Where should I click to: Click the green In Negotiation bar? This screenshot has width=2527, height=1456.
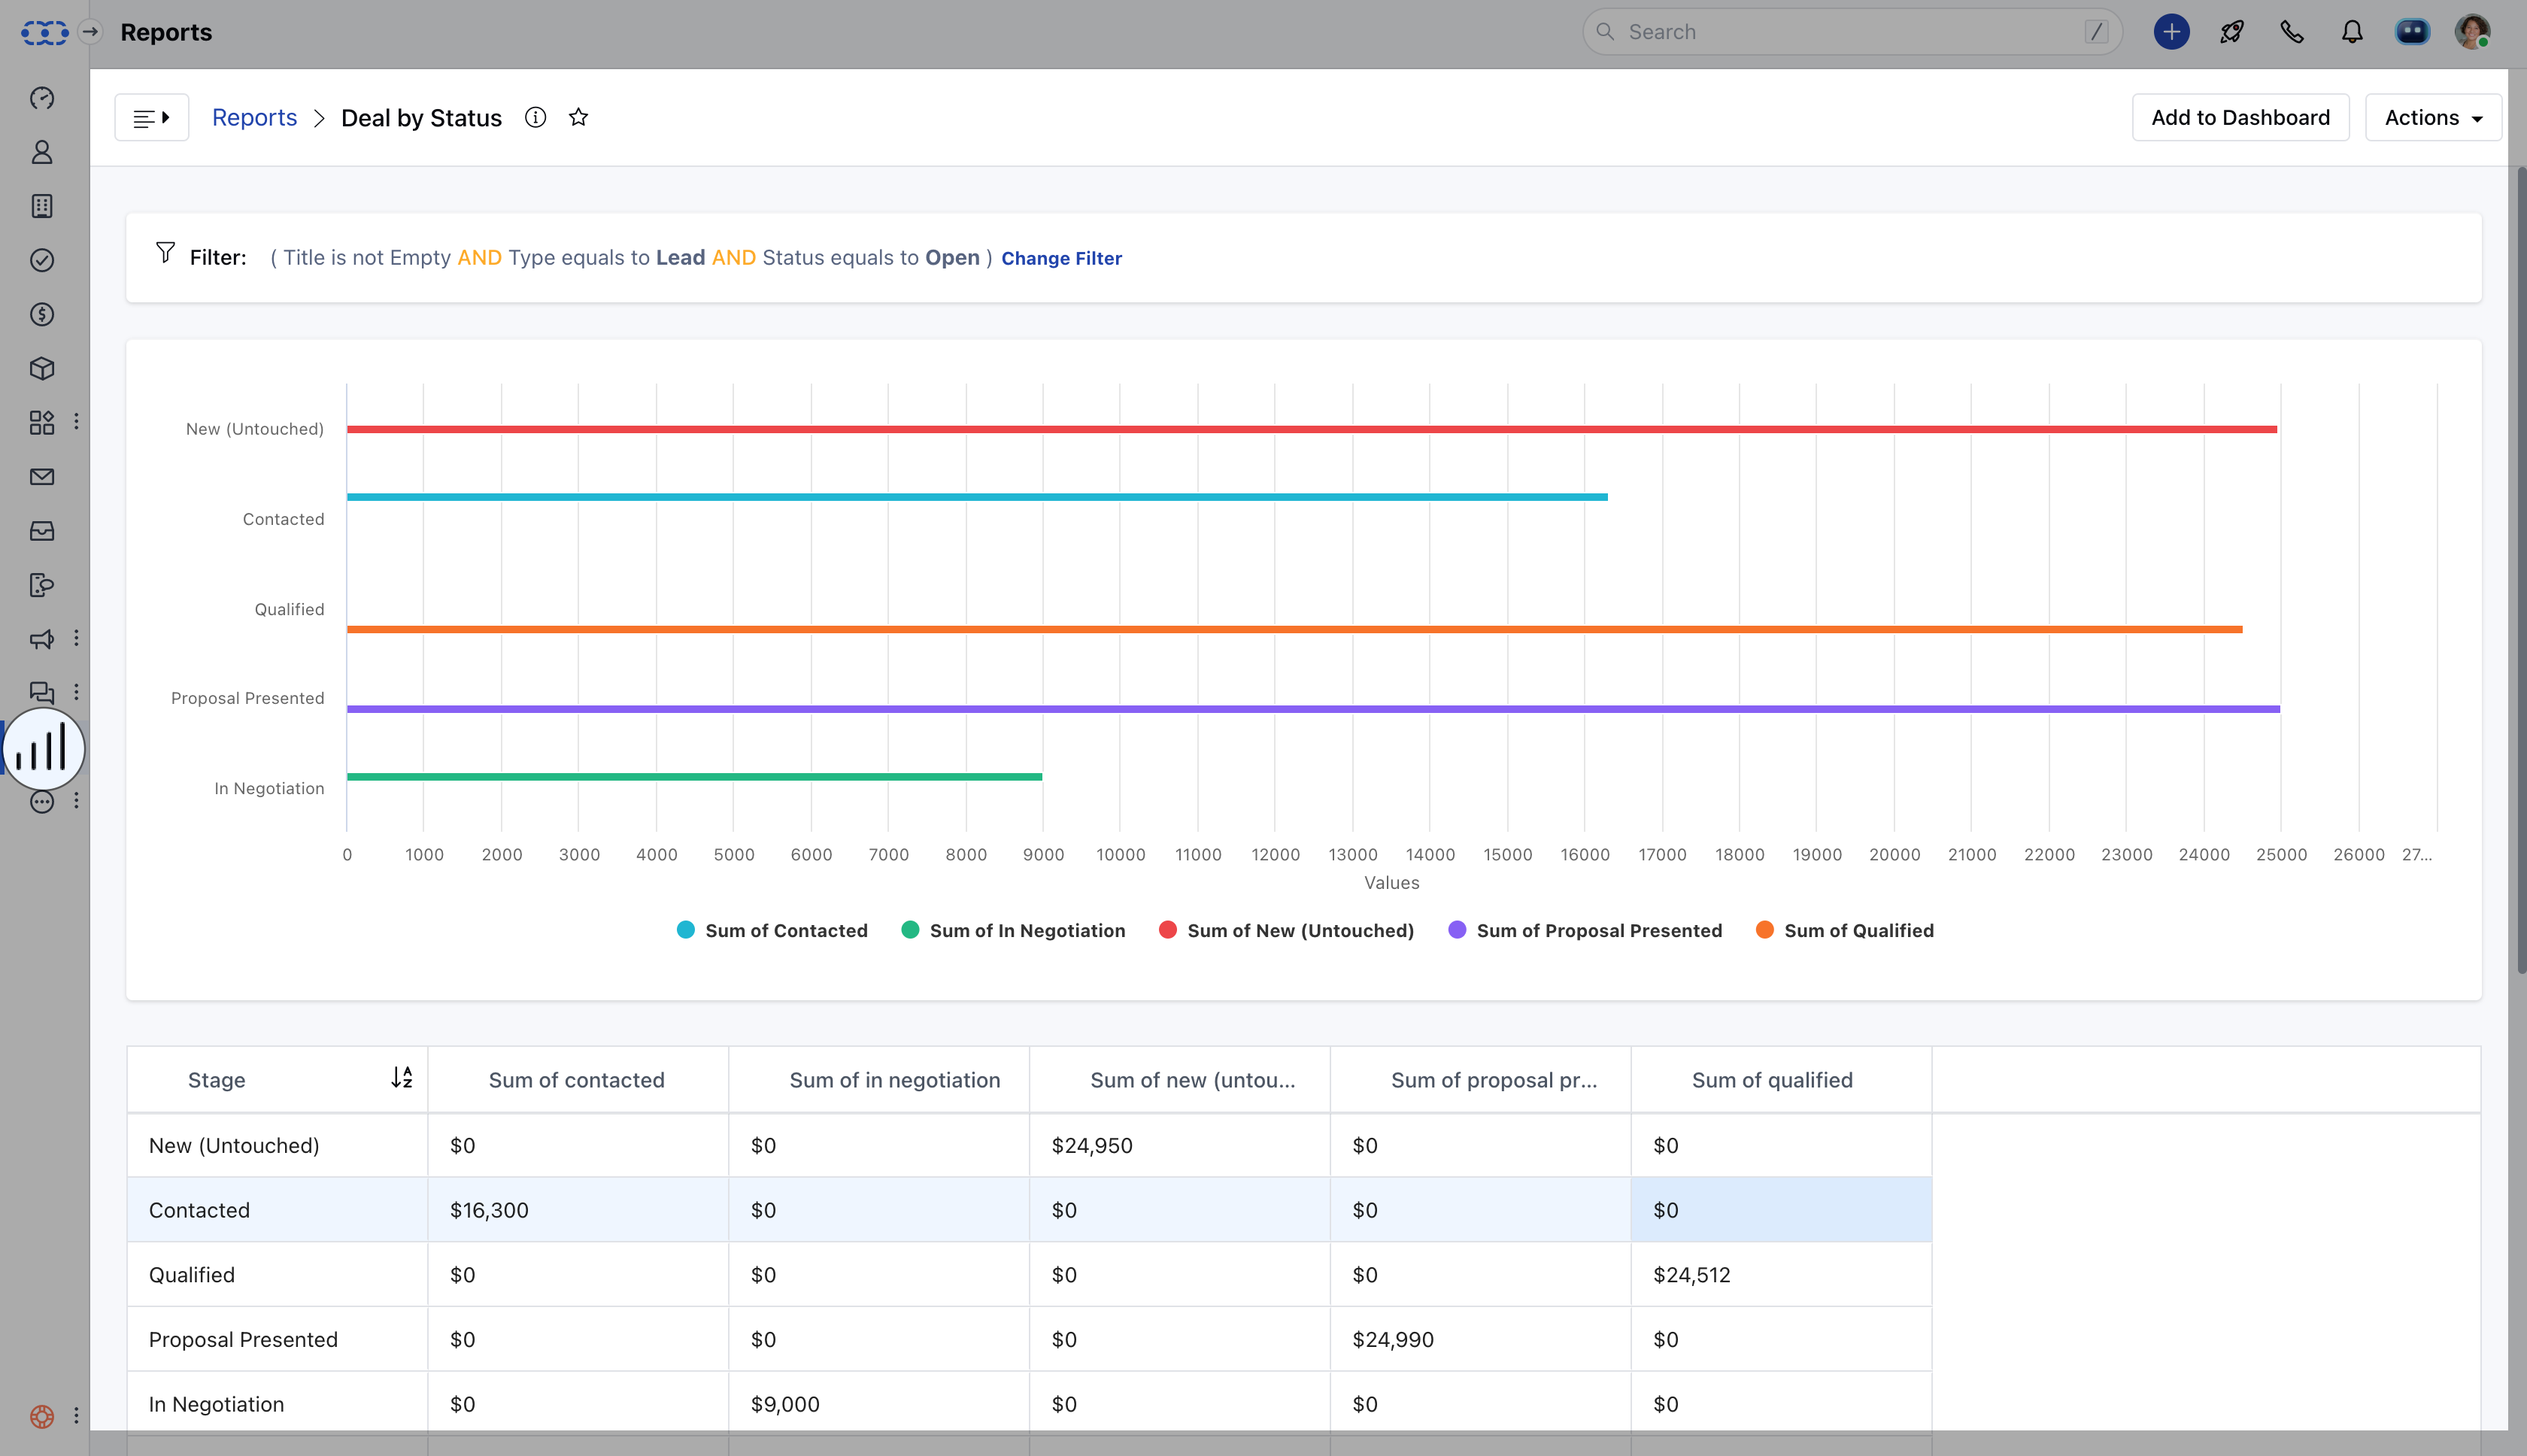[x=694, y=777]
